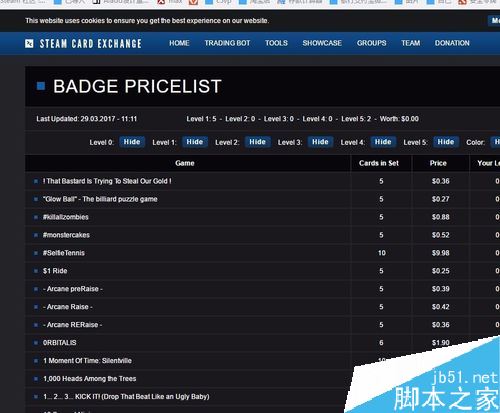
Task: Hide Level 1 badges
Action: 195,142
